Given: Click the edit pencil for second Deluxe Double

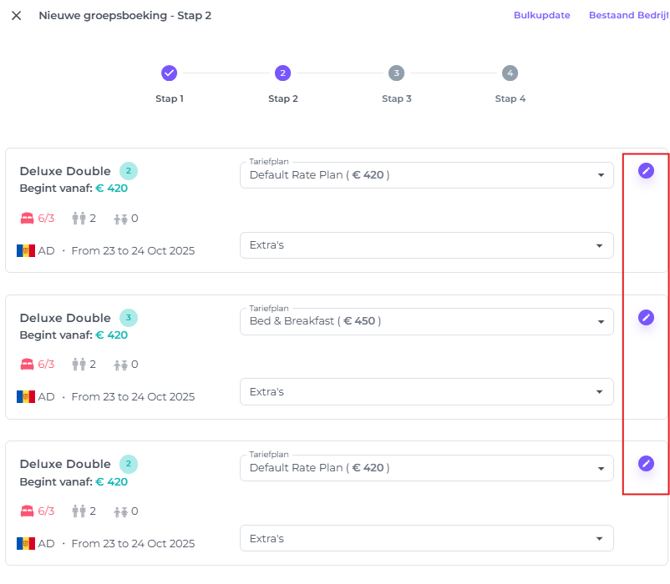Looking at the screenshot, I should [x=646, y=317].
